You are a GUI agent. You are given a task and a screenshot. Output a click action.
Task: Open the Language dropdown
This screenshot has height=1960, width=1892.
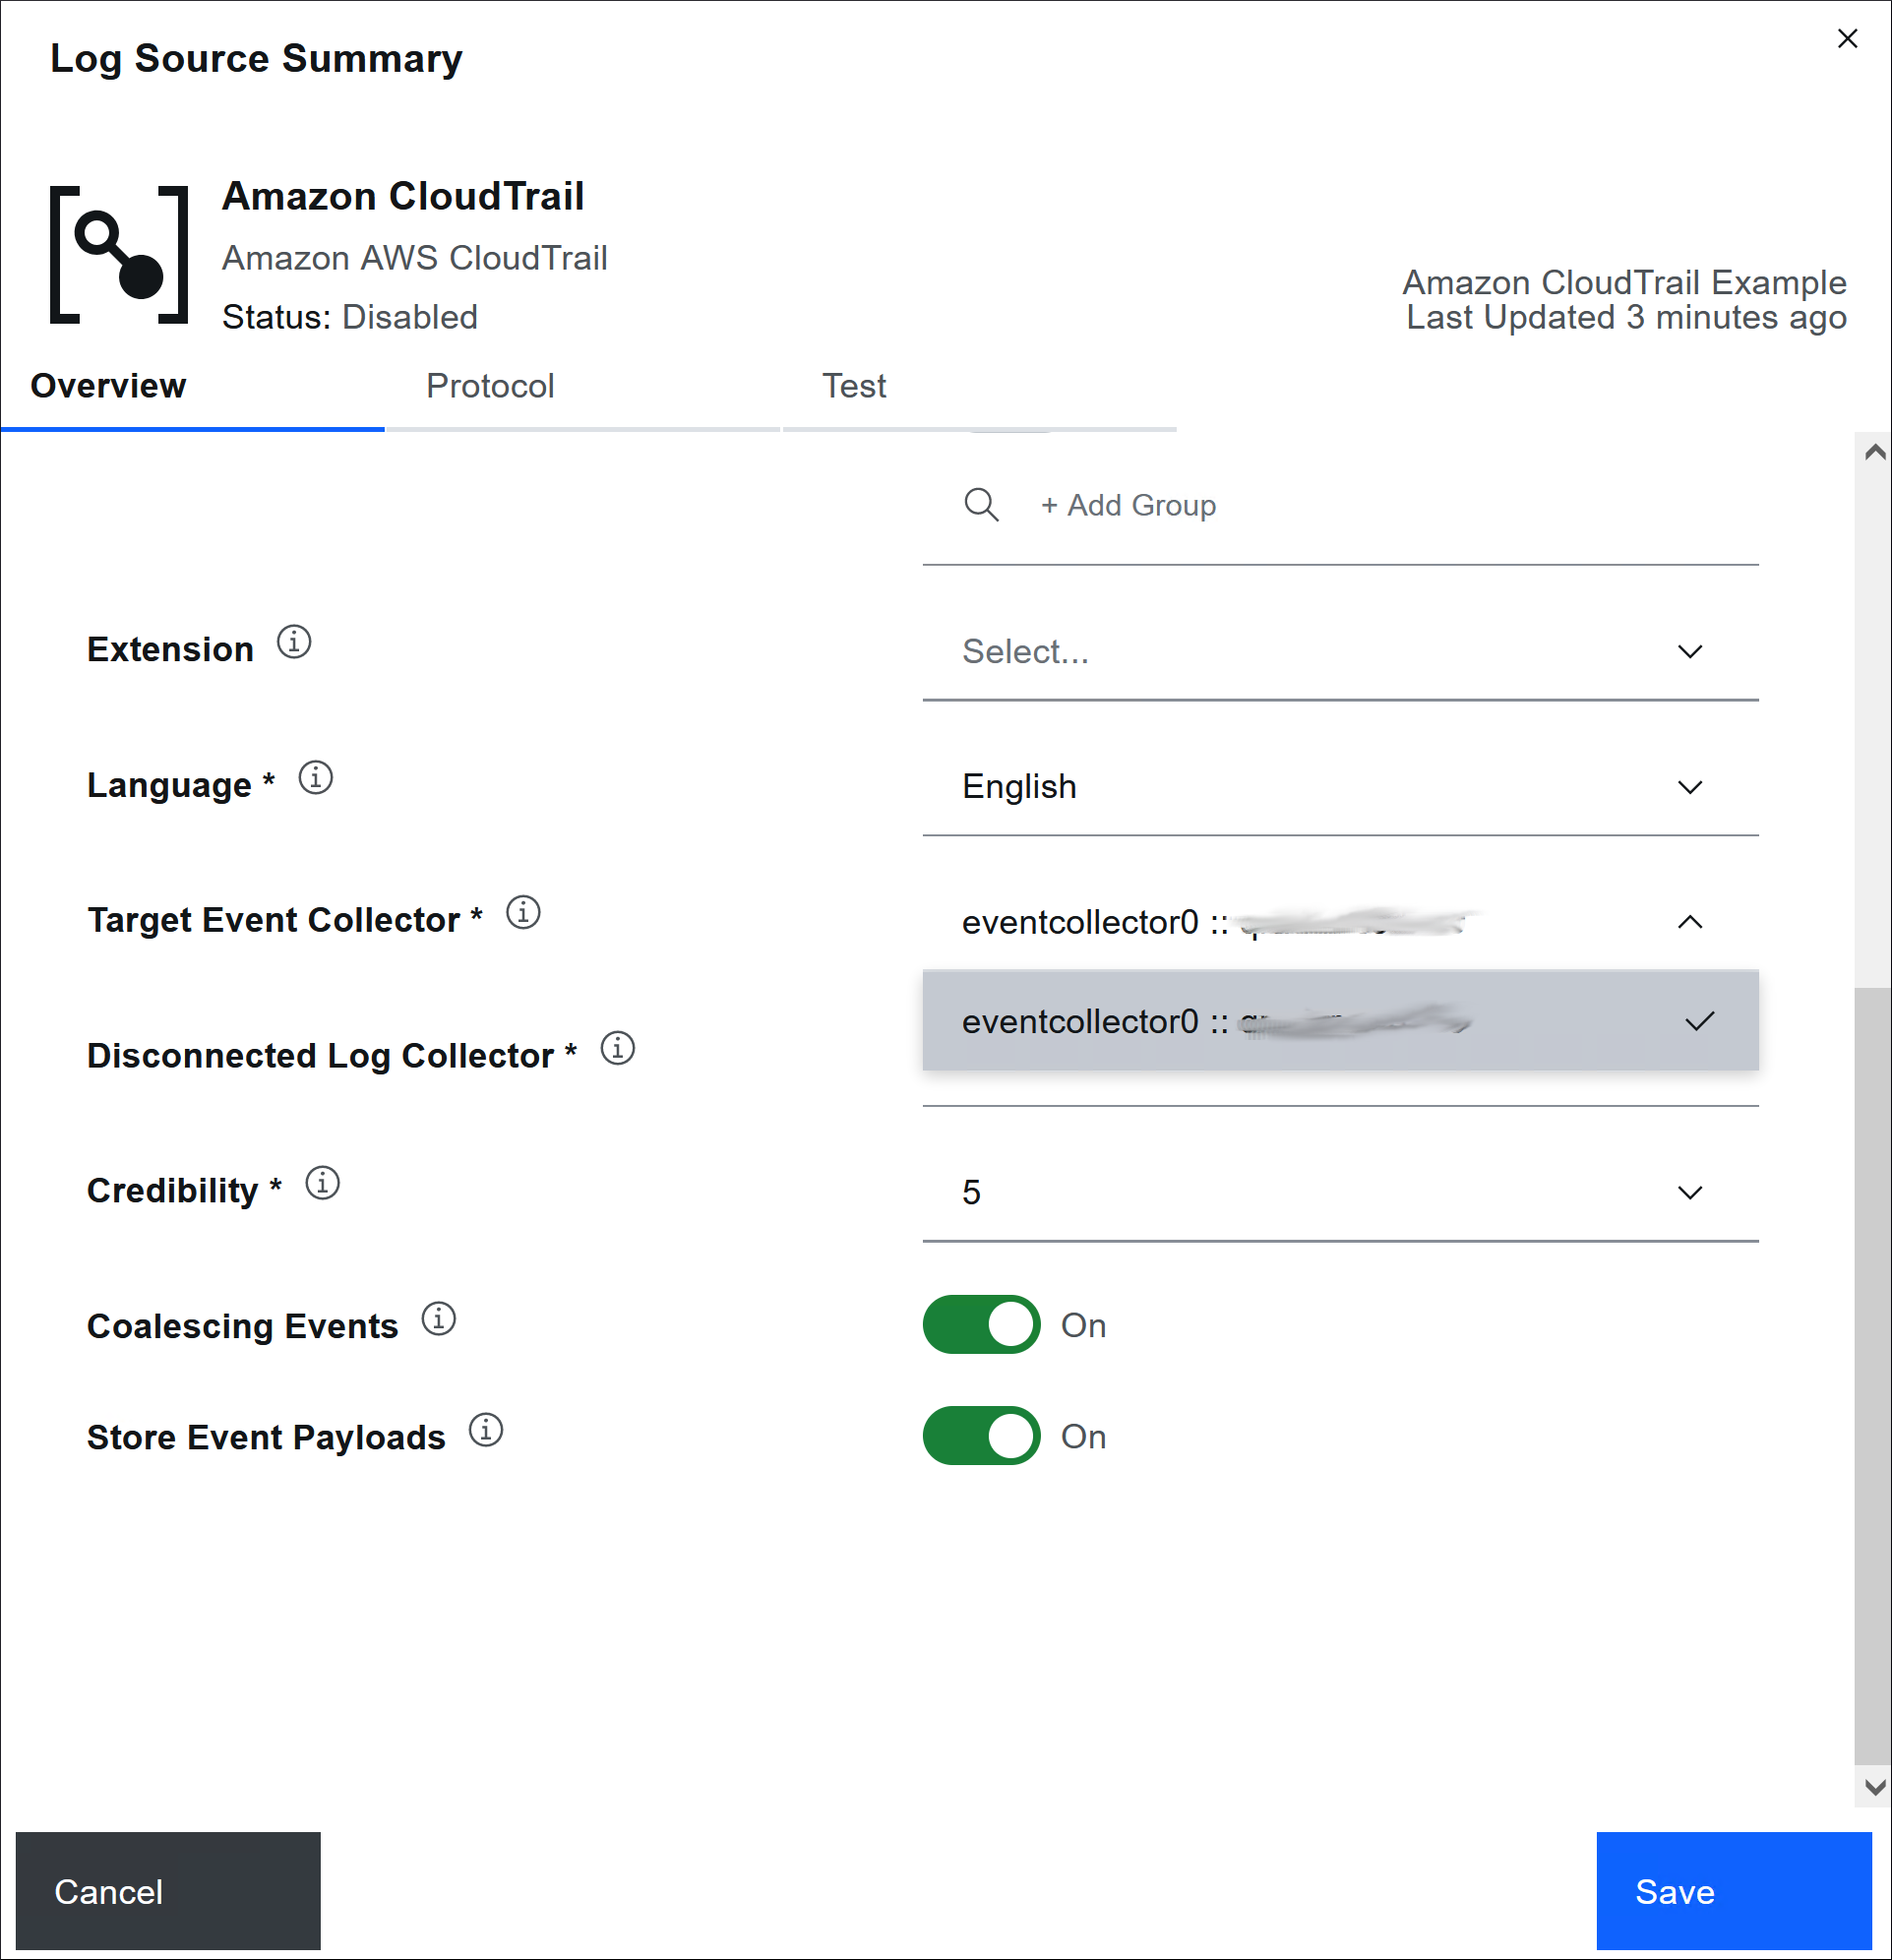coord(1340,787)
